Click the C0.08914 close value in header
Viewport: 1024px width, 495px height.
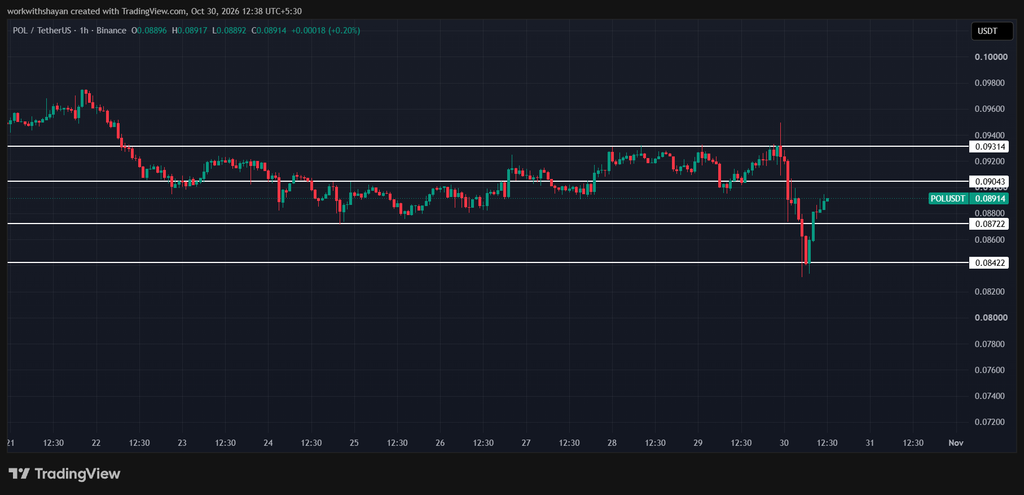pos(270,31)
